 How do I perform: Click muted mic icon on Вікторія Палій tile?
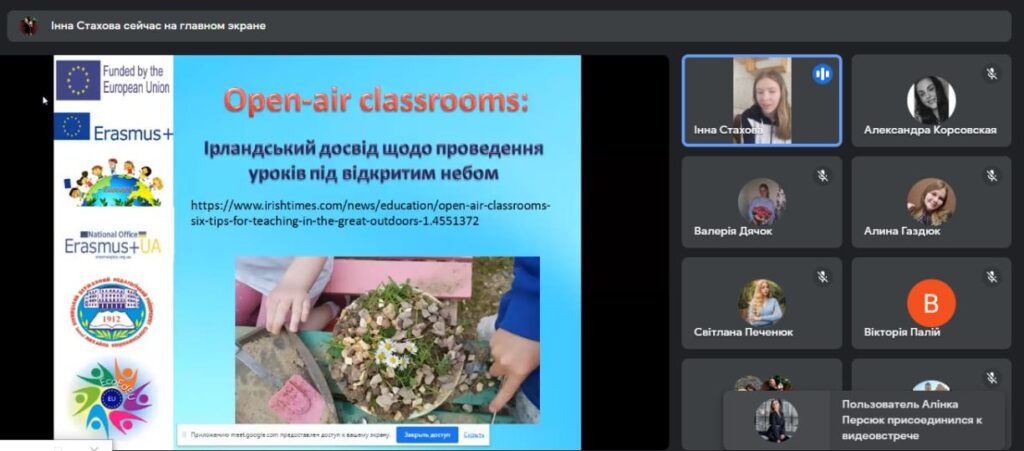click(992, 277)
